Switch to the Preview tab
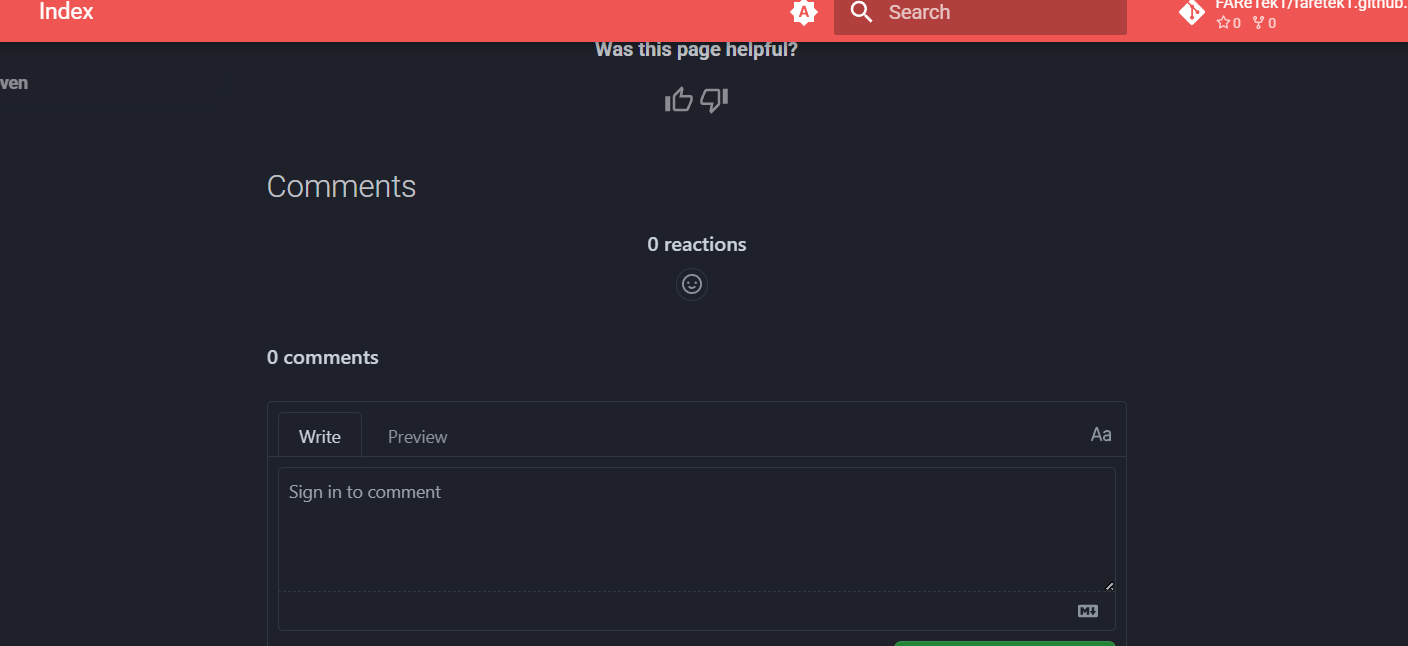1408x646 pixels. click(417, 437)
